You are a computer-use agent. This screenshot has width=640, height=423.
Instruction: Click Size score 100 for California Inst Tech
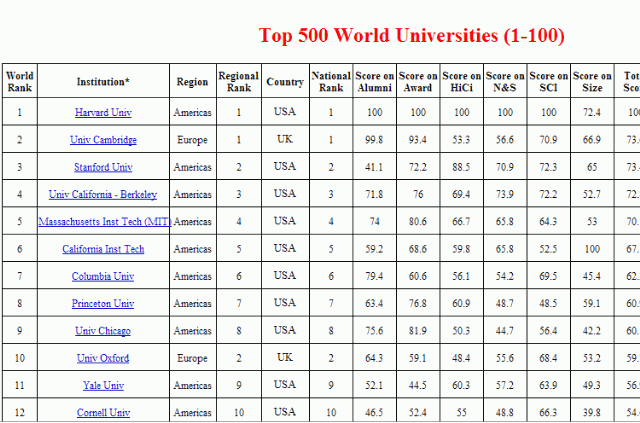click(x=592, y=249)
